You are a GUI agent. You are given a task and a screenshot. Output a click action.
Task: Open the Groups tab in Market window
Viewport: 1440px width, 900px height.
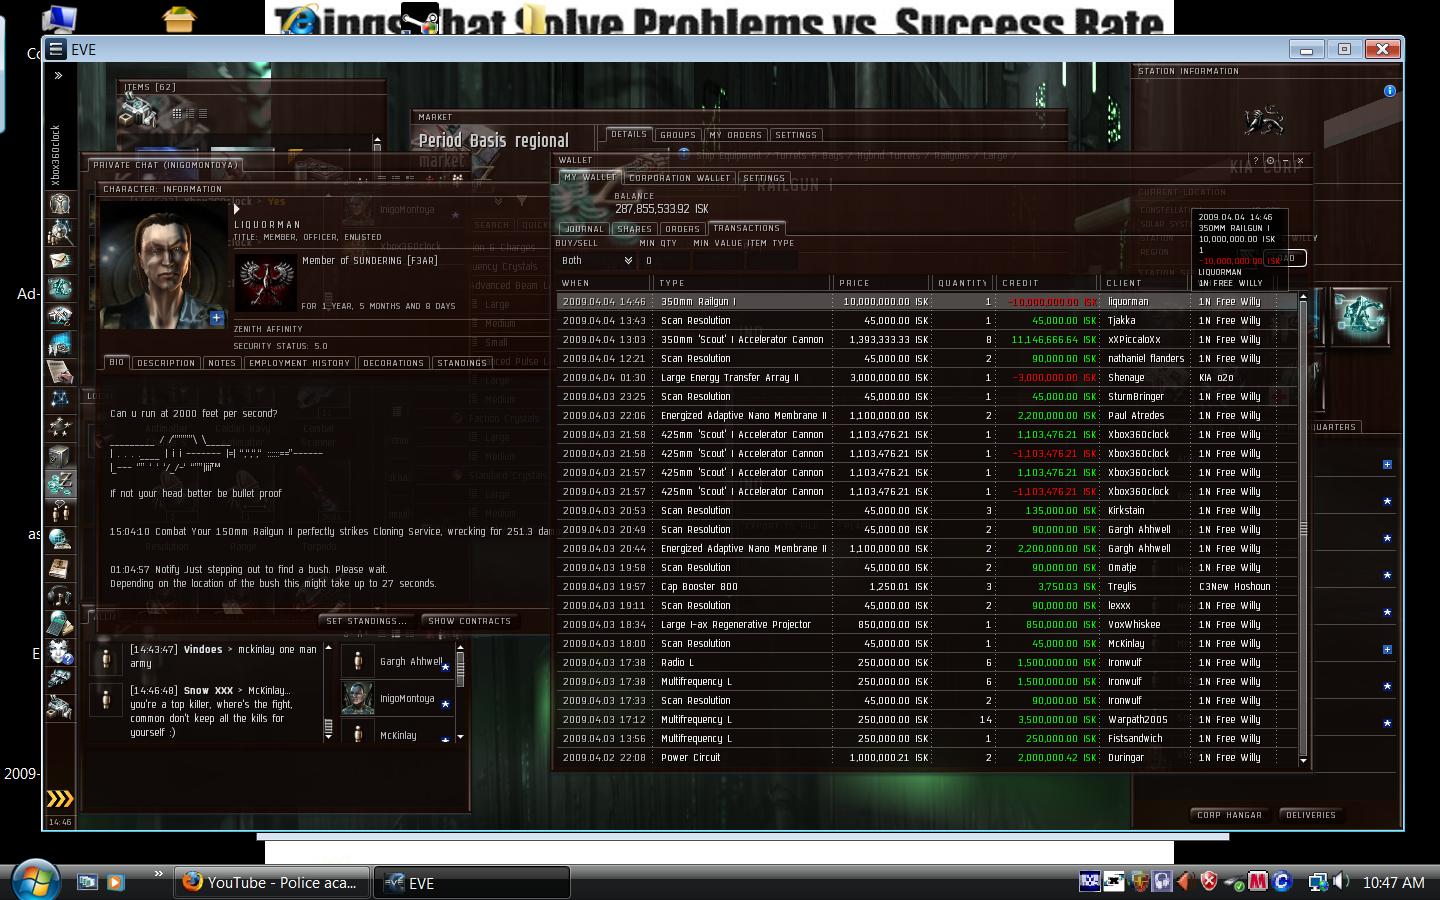pyautogui.click(x=677, y=135)
